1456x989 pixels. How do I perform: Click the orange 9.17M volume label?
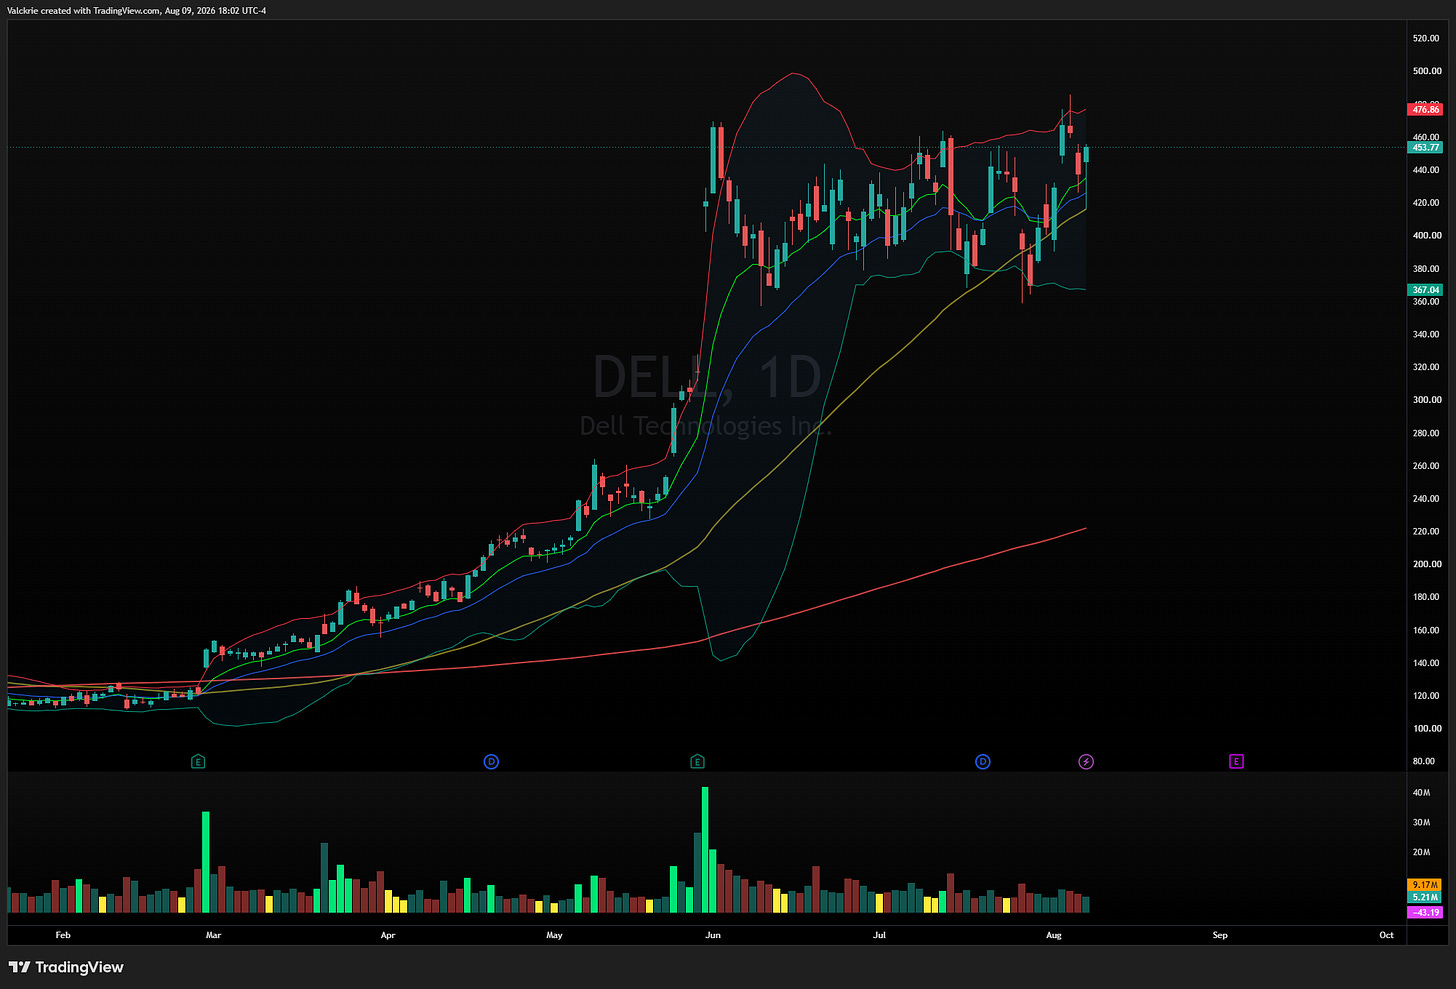tap(1425, 885)
